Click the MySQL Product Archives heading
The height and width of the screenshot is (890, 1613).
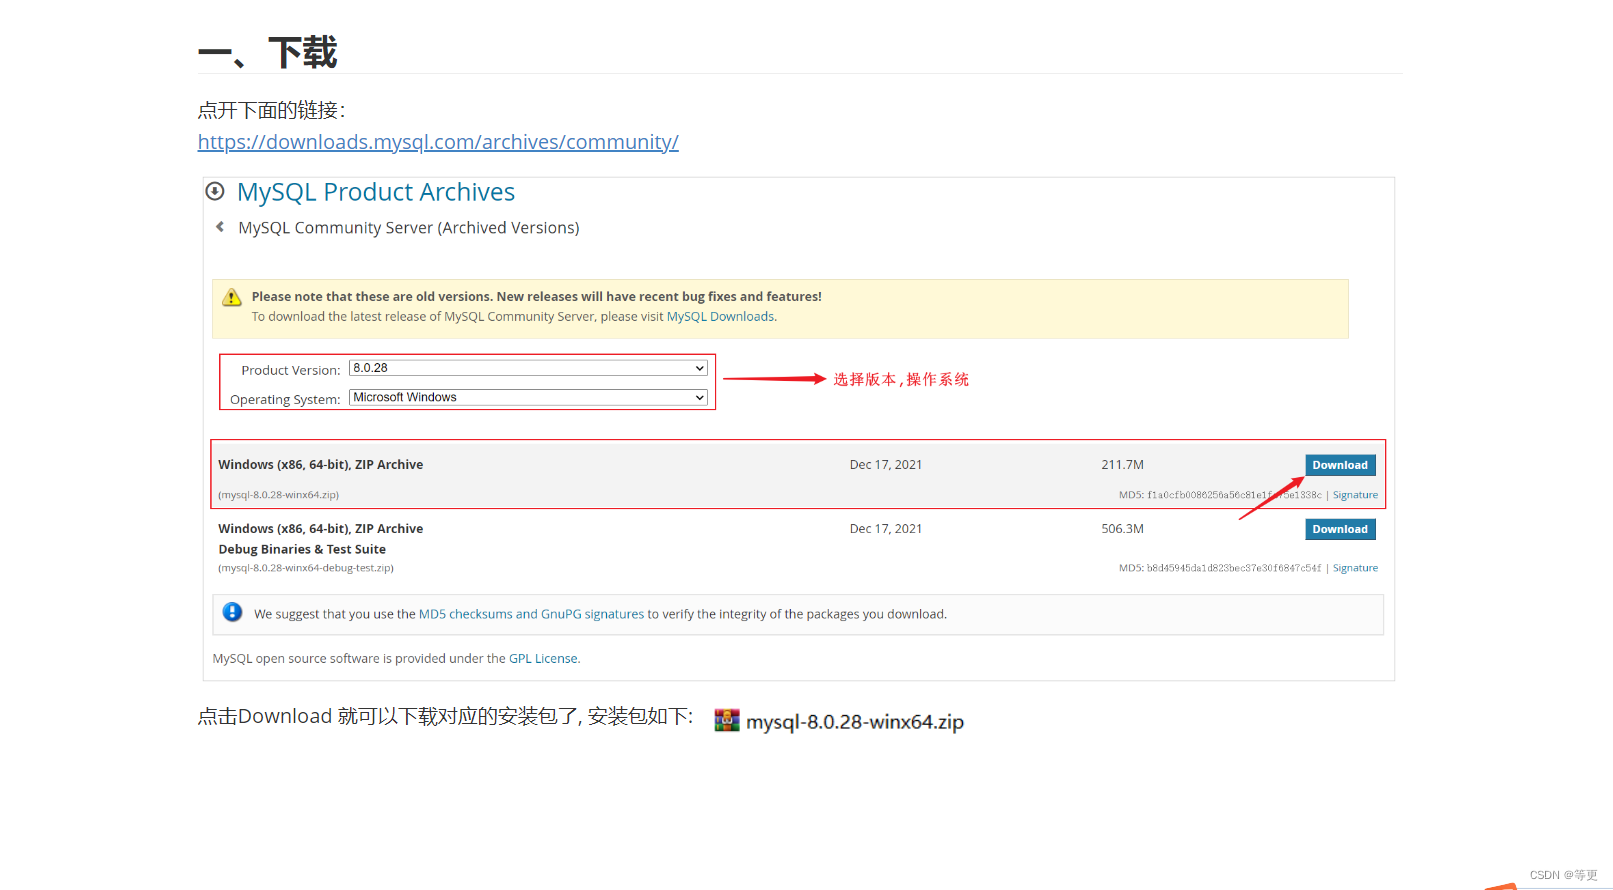point(376,192)
